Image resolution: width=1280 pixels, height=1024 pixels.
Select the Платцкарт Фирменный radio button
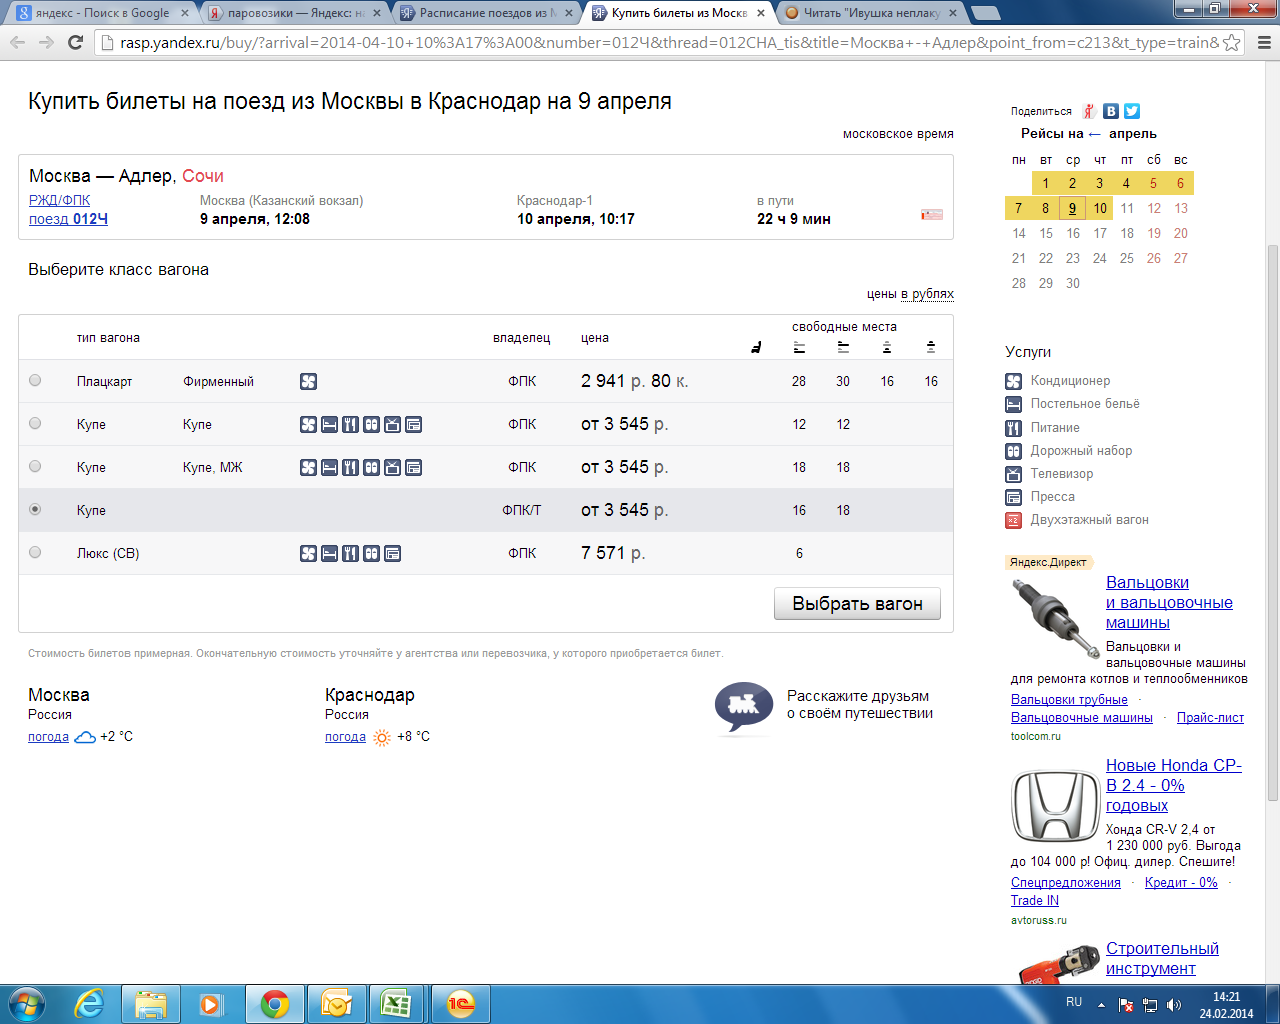point(35,380)
